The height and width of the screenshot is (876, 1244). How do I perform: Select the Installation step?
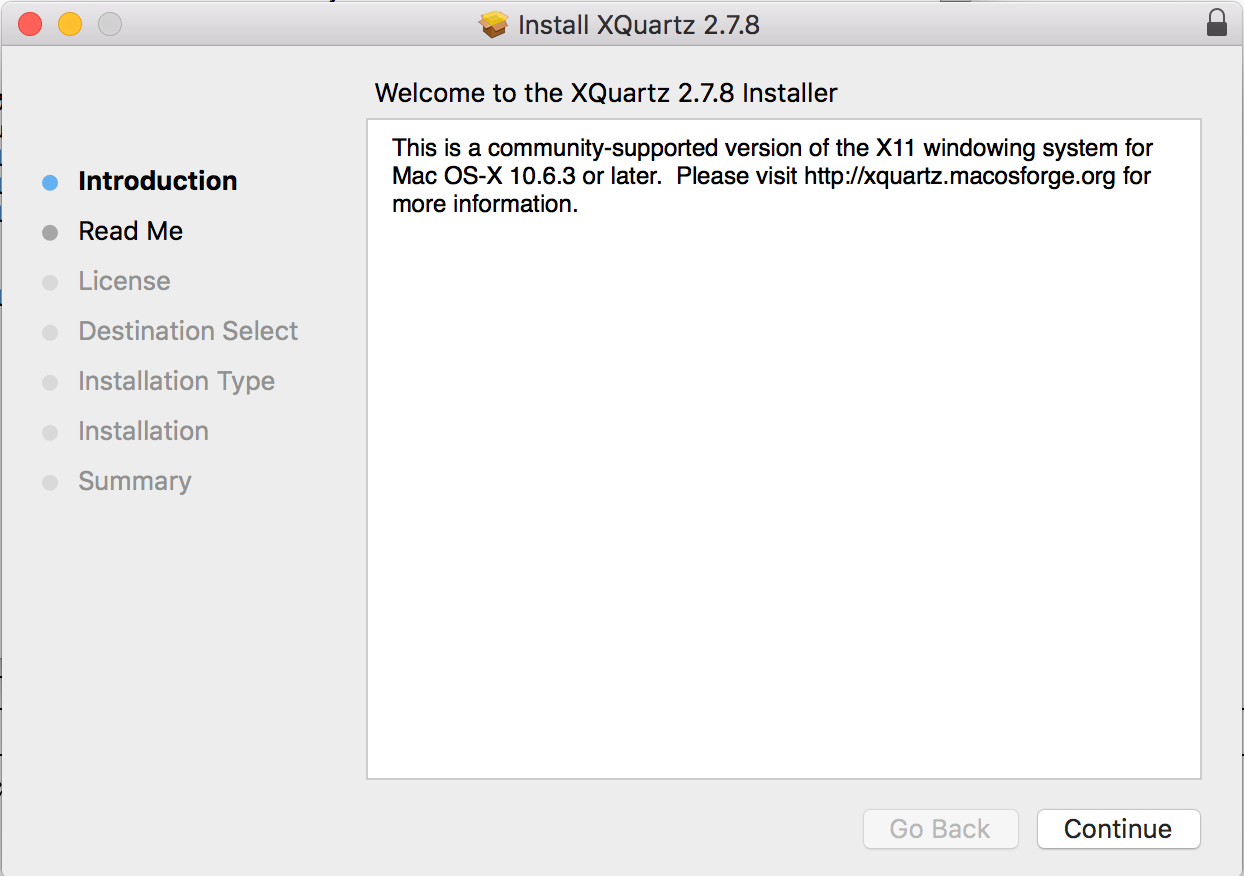(x=143, y=431)
